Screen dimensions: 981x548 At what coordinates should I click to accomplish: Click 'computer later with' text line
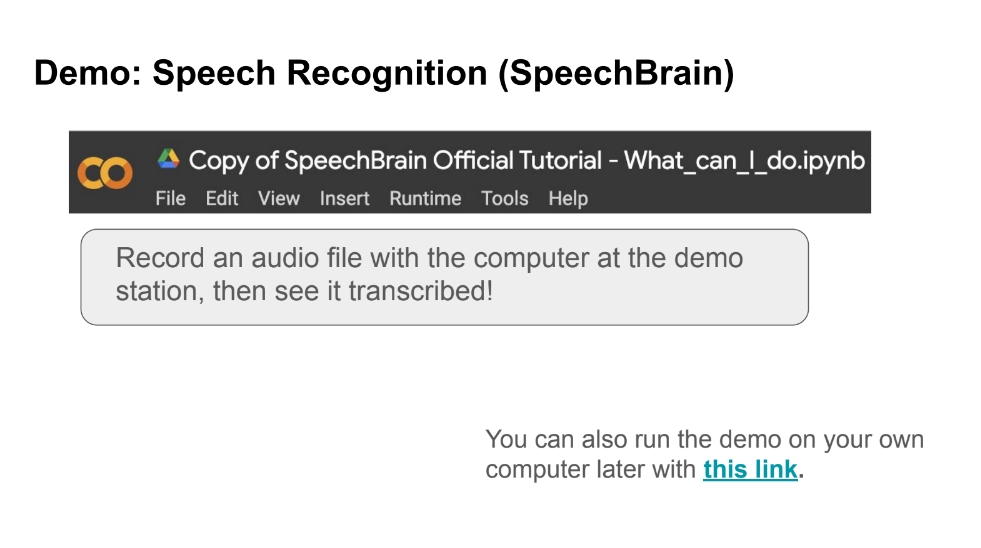591,469
